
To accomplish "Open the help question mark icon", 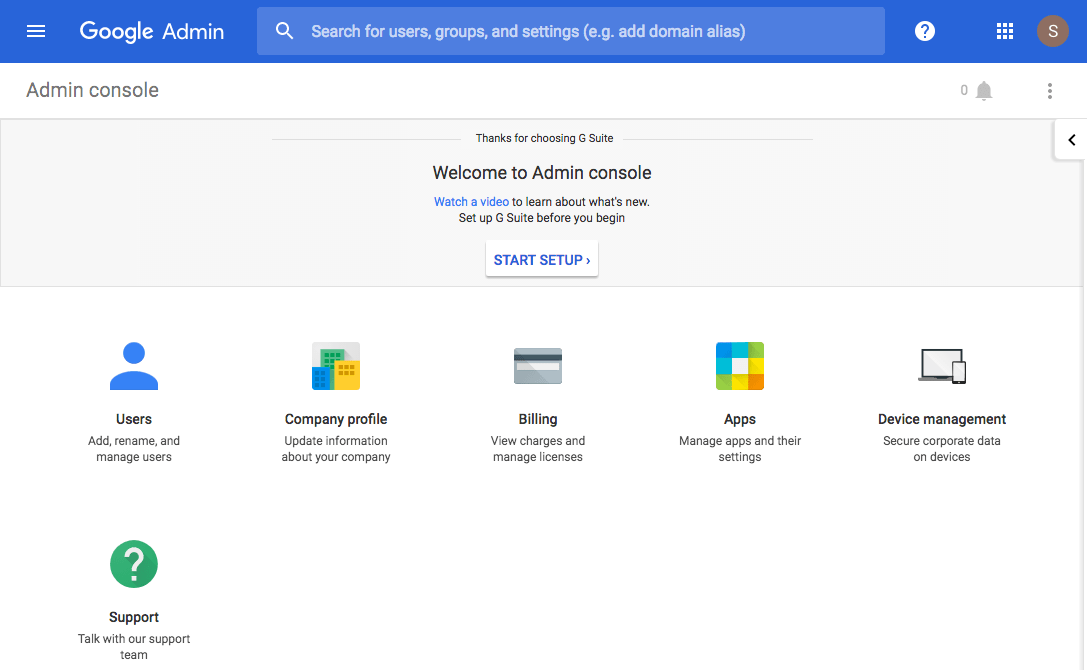I will [925, 31].
